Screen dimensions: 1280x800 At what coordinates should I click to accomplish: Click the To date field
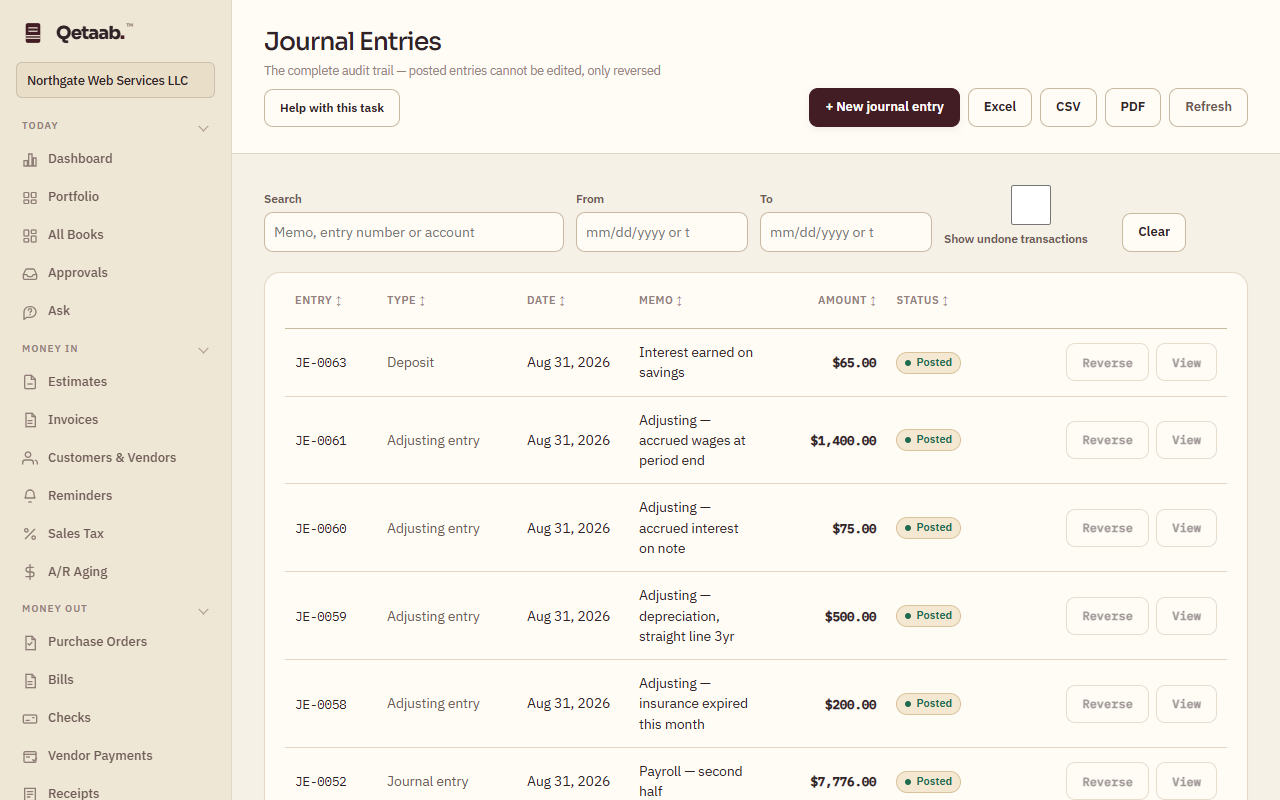[846, 232]
